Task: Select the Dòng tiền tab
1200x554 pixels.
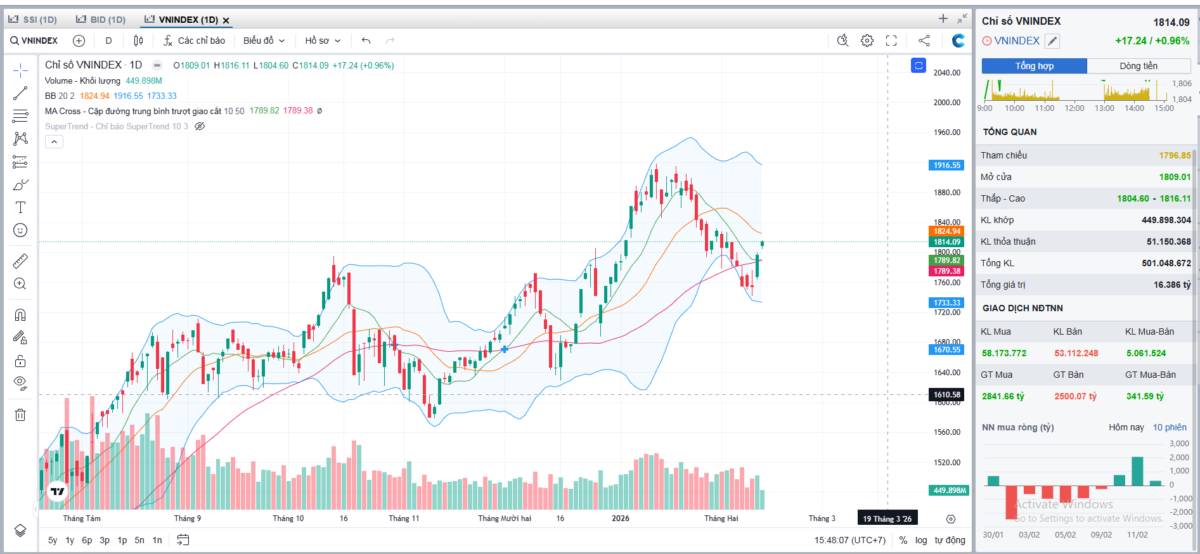Action: click(x=1138, y=66)
